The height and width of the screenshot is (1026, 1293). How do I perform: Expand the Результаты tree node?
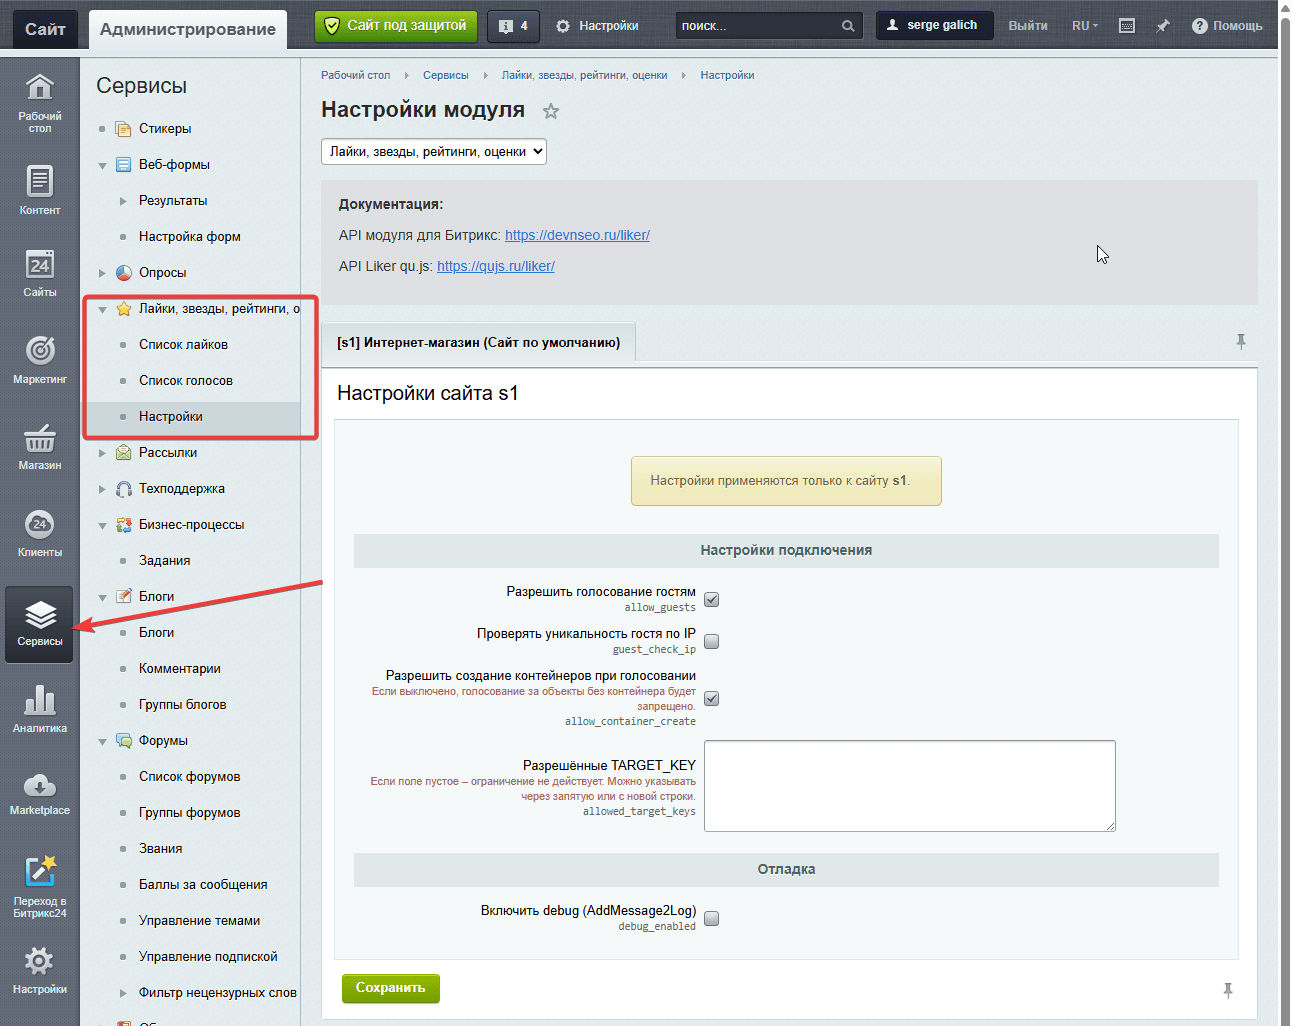[x=123, y=201]
